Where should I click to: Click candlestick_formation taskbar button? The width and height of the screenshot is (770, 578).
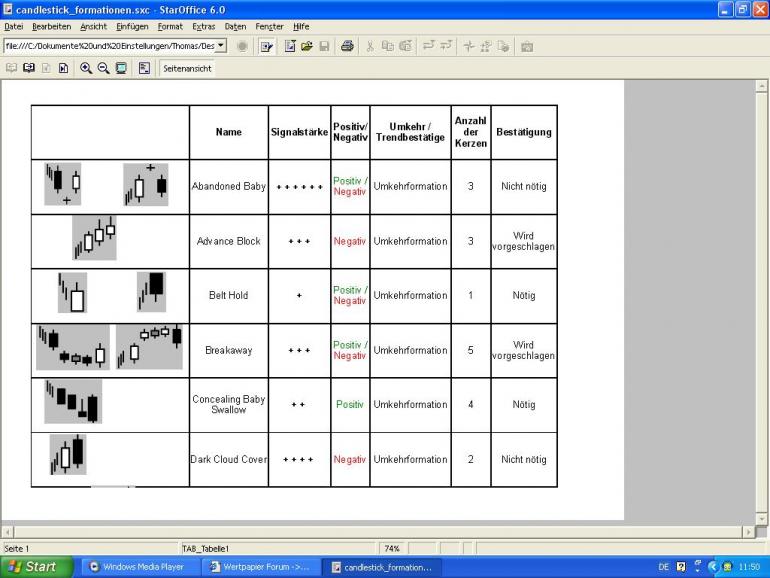click(383, 567)
